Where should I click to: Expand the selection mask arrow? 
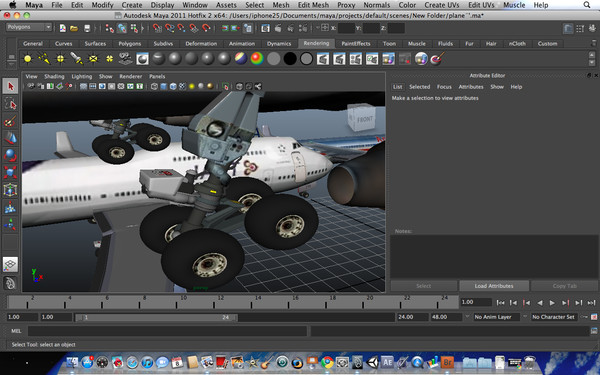coord(142,28)
